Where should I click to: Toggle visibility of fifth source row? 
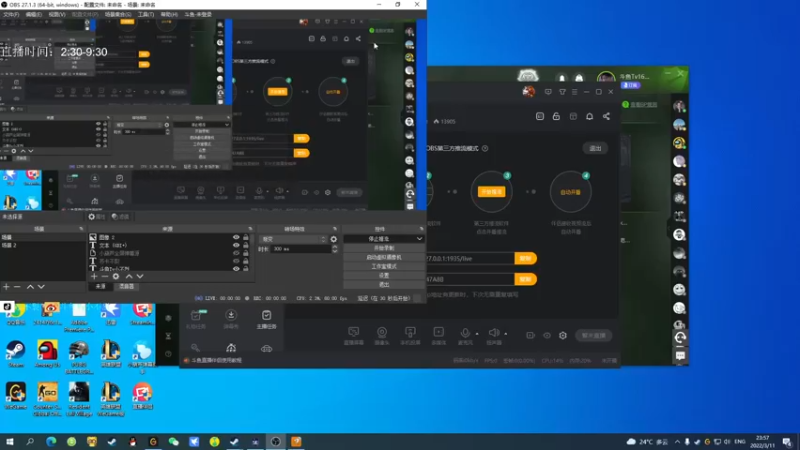(236, 268)
